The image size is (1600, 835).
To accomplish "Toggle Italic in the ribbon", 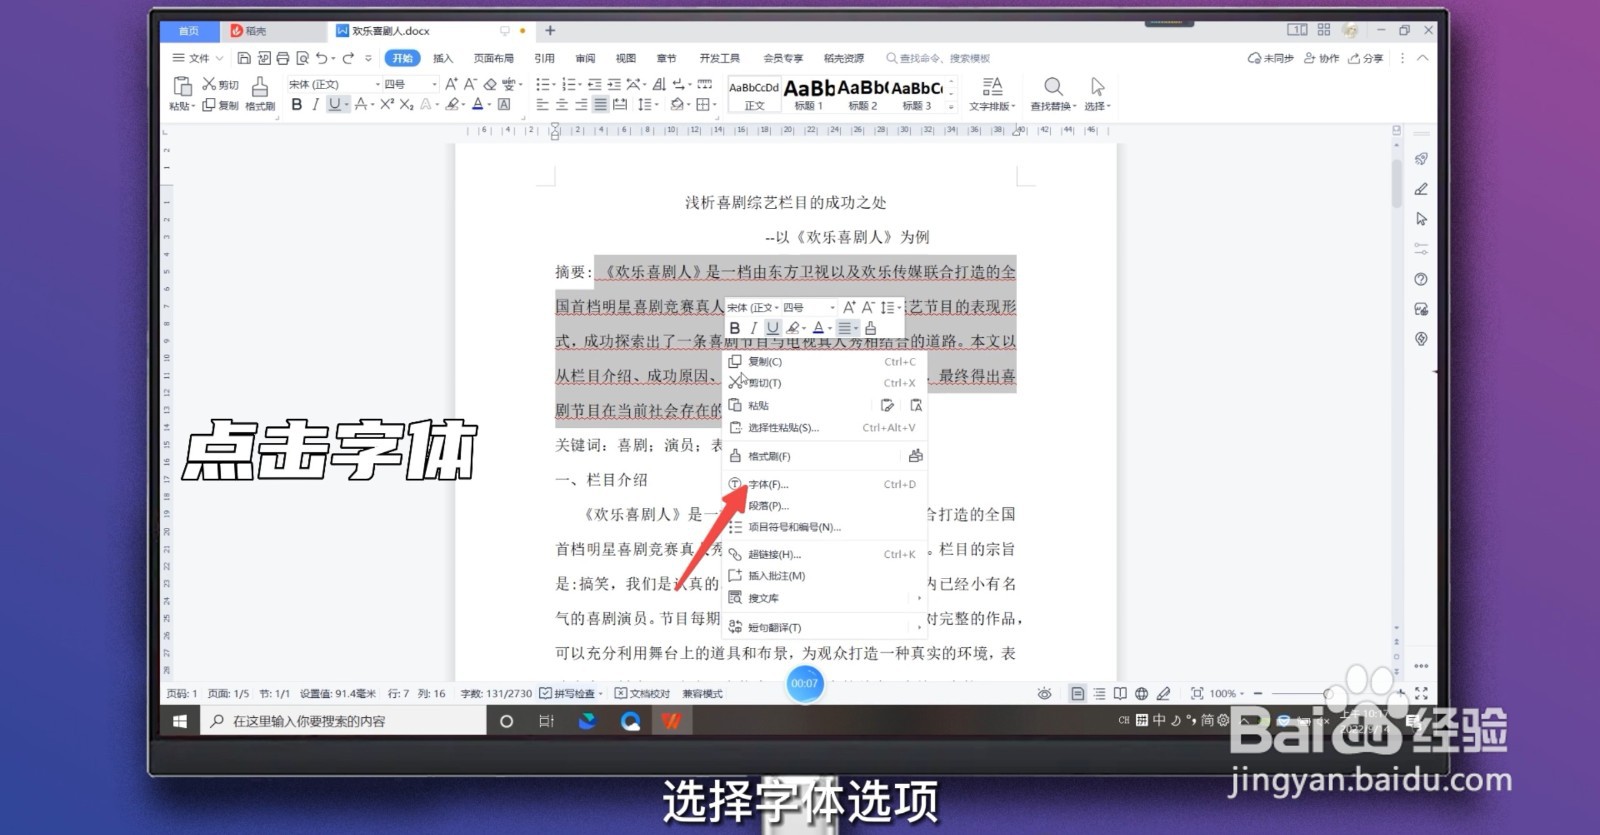I will (315, 104).
